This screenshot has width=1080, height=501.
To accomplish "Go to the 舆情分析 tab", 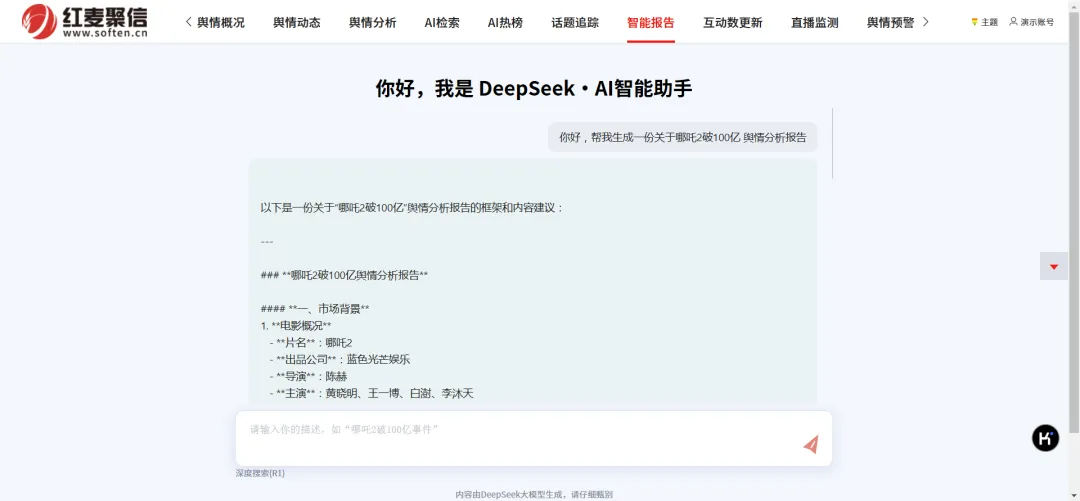I will point(372,22).
